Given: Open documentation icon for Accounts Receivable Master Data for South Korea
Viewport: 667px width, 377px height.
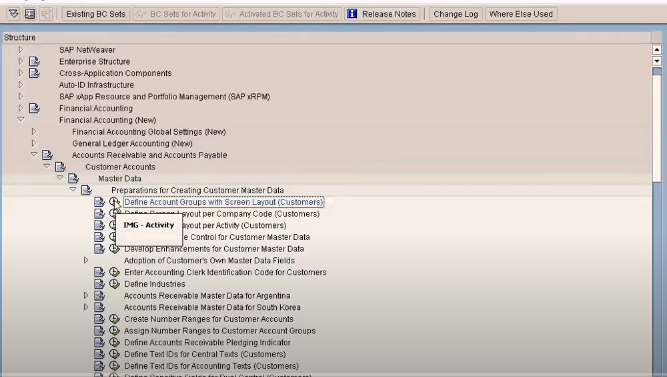Looking at the screenshot, I should pyautogui.click(x=100, y=307).
